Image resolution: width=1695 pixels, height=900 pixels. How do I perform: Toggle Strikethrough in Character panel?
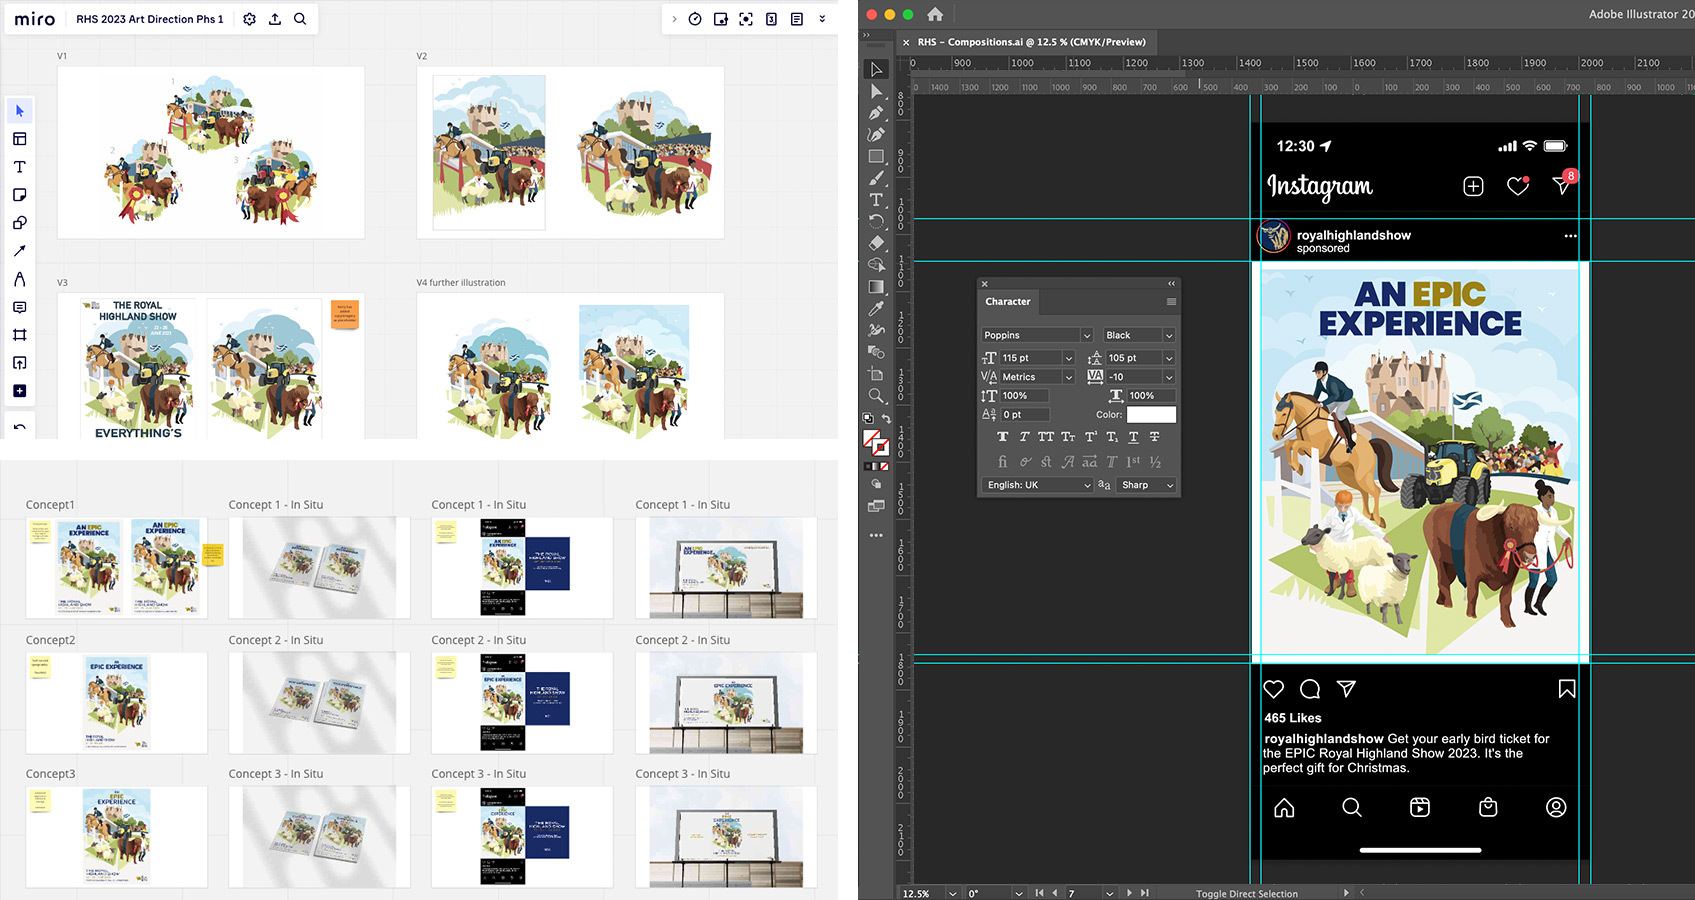point(1154,437)
